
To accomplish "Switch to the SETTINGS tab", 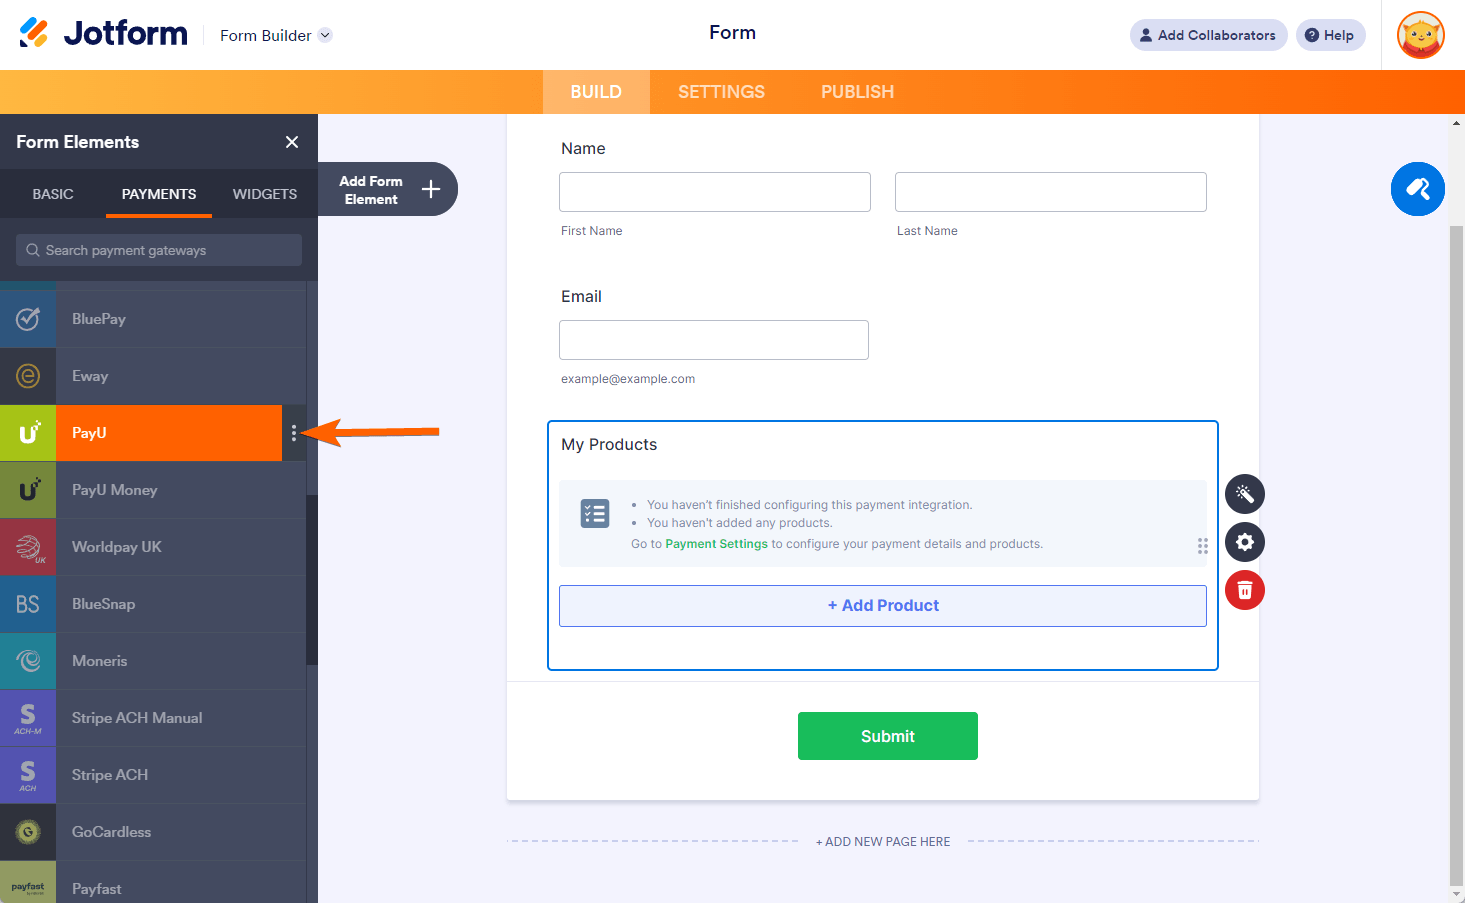I will 721,92.
